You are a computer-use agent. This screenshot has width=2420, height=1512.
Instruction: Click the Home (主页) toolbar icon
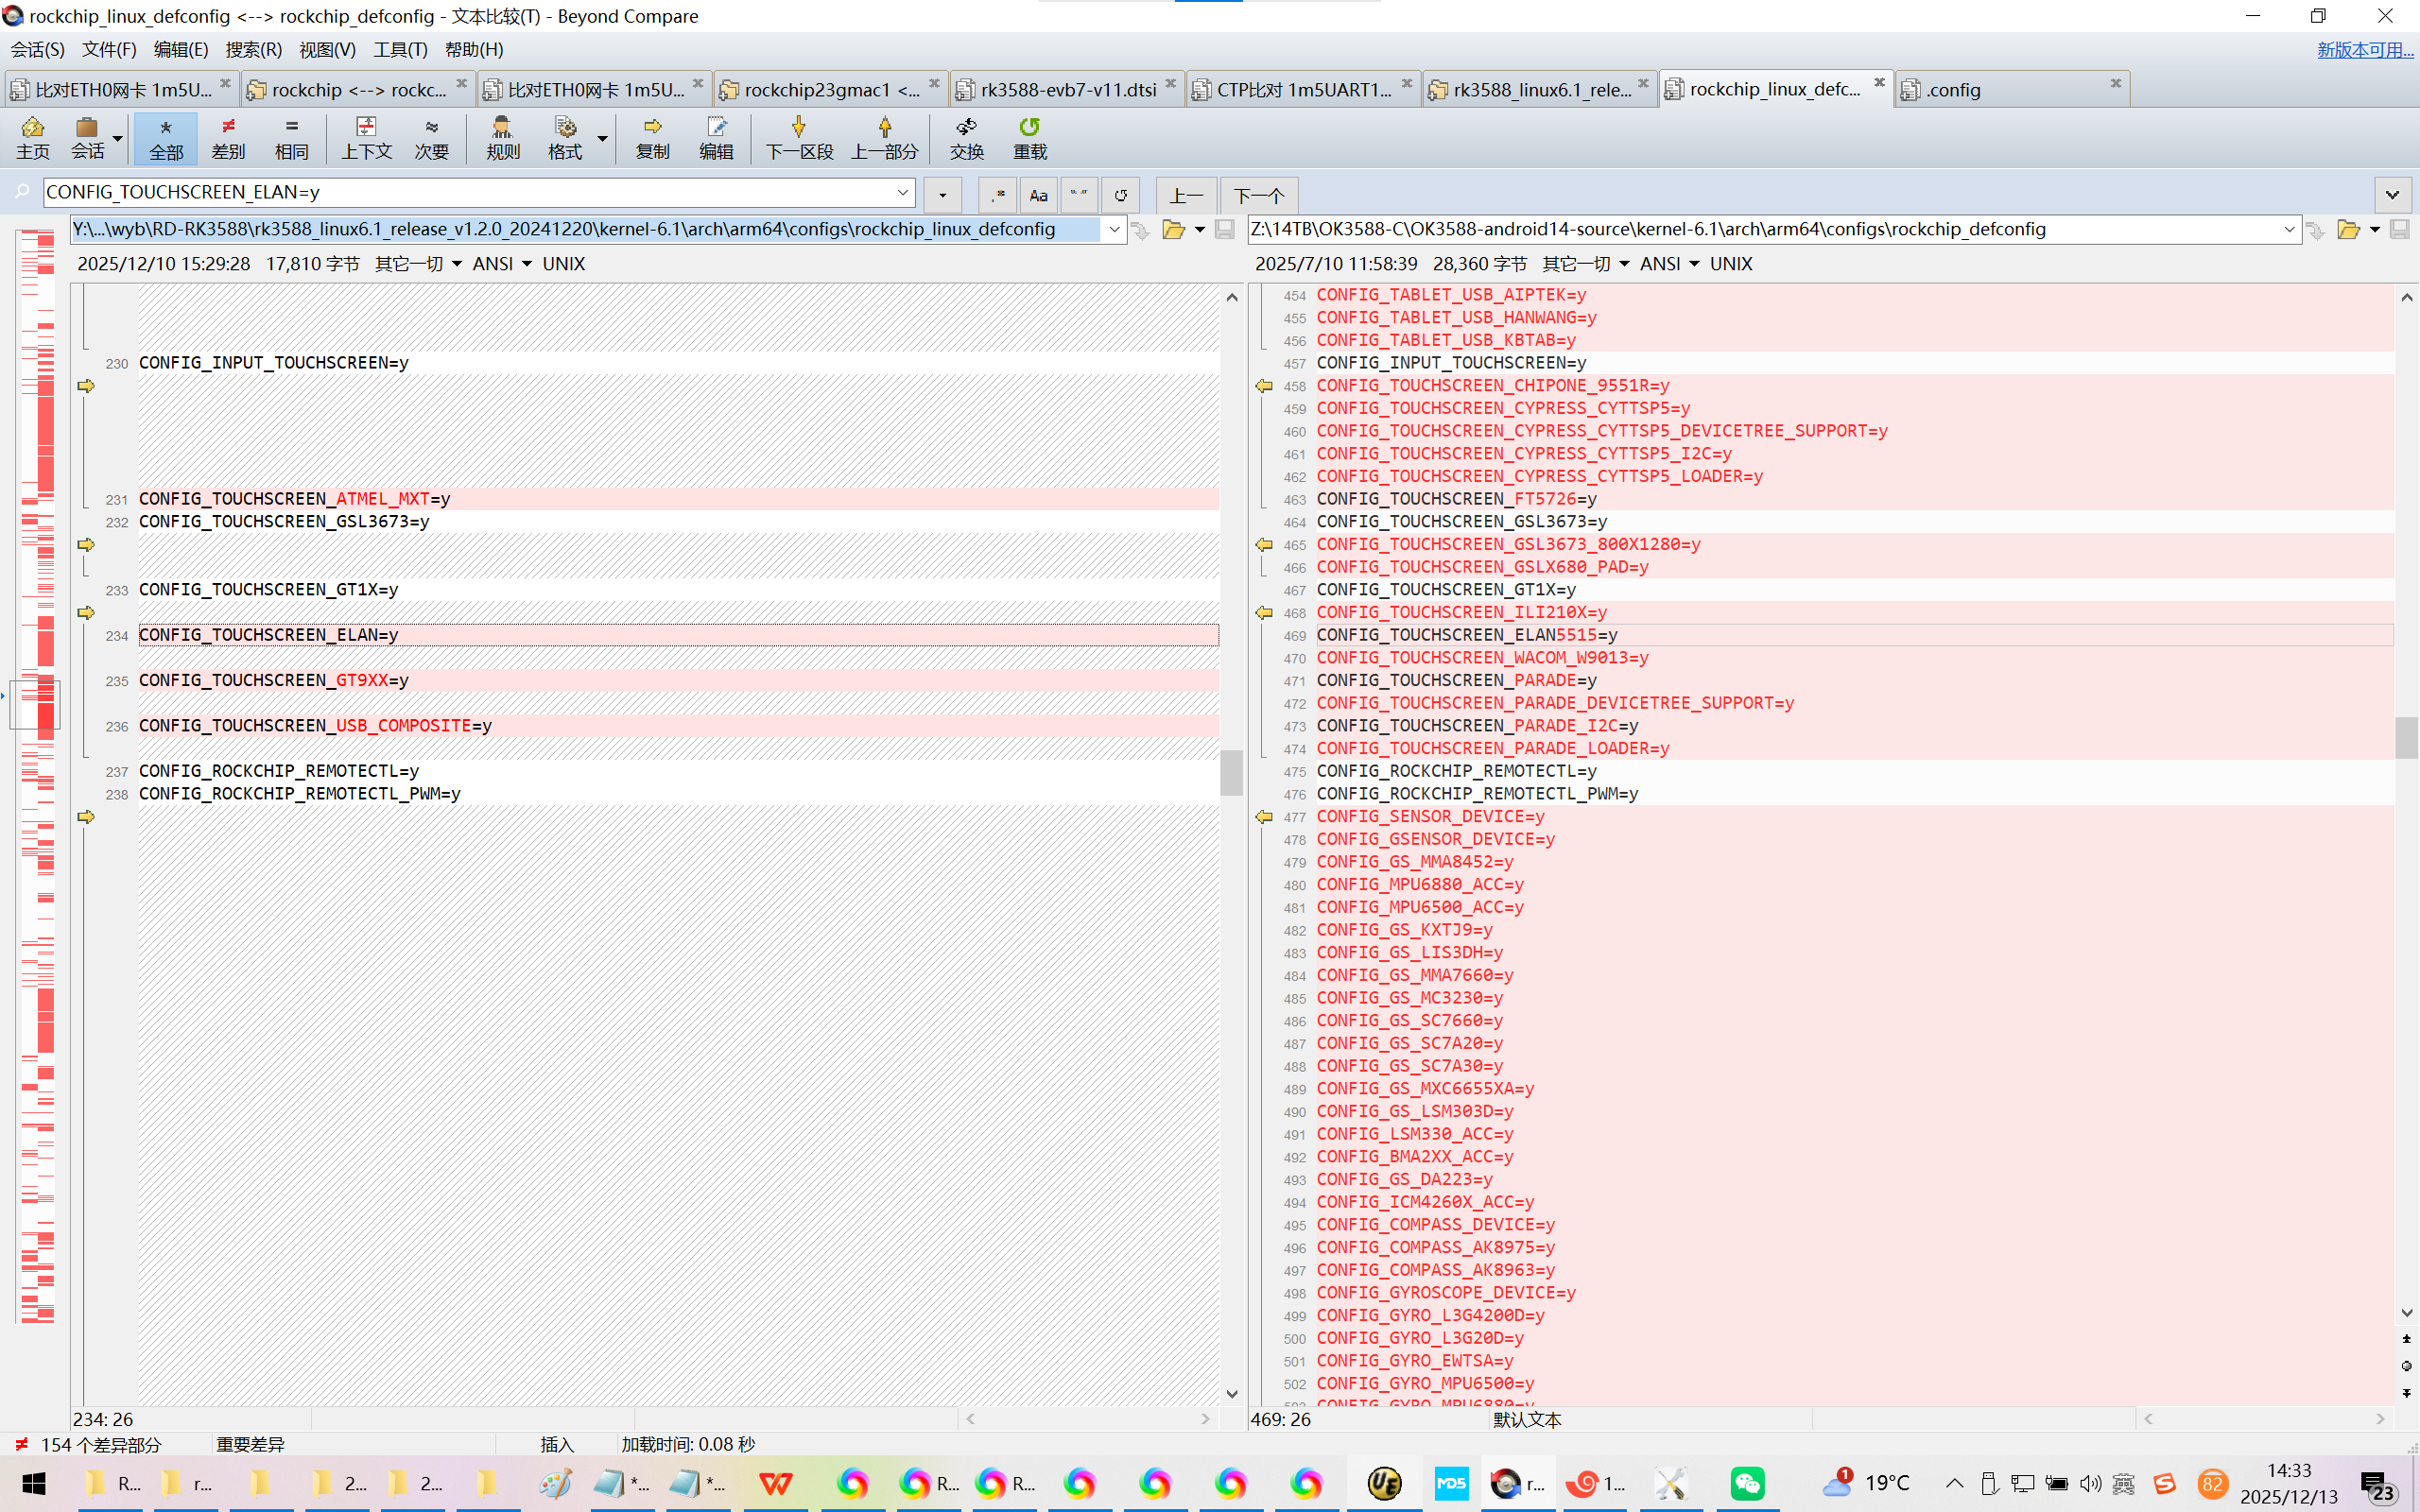pyautogui.click(x=32, y=137)
